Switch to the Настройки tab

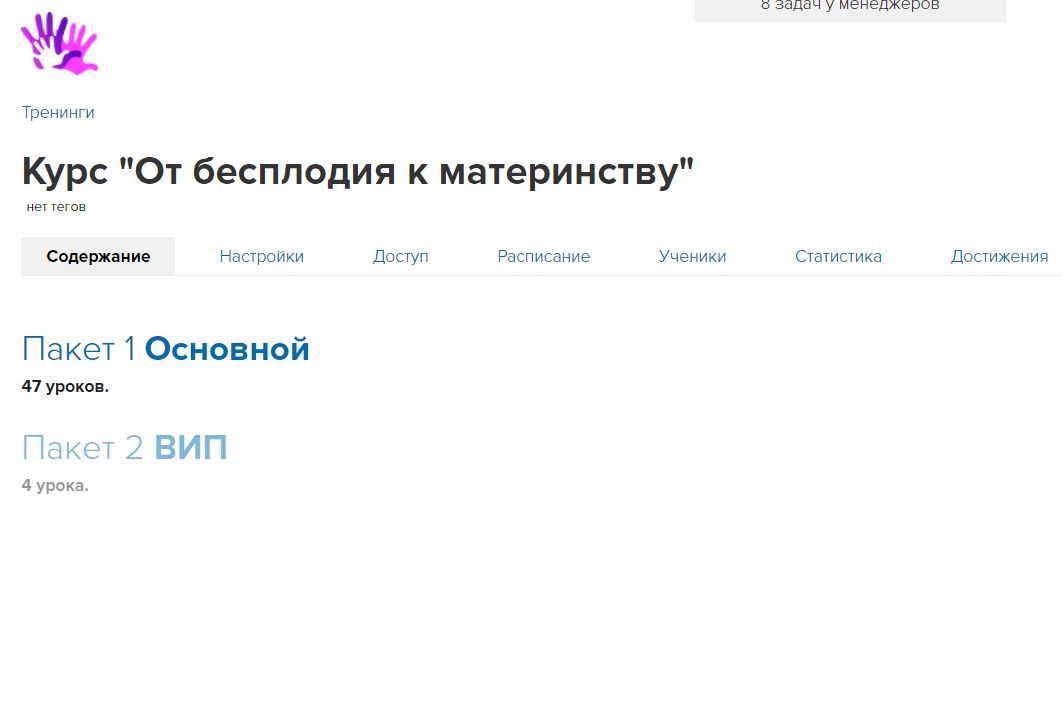(x=261, y=257)
